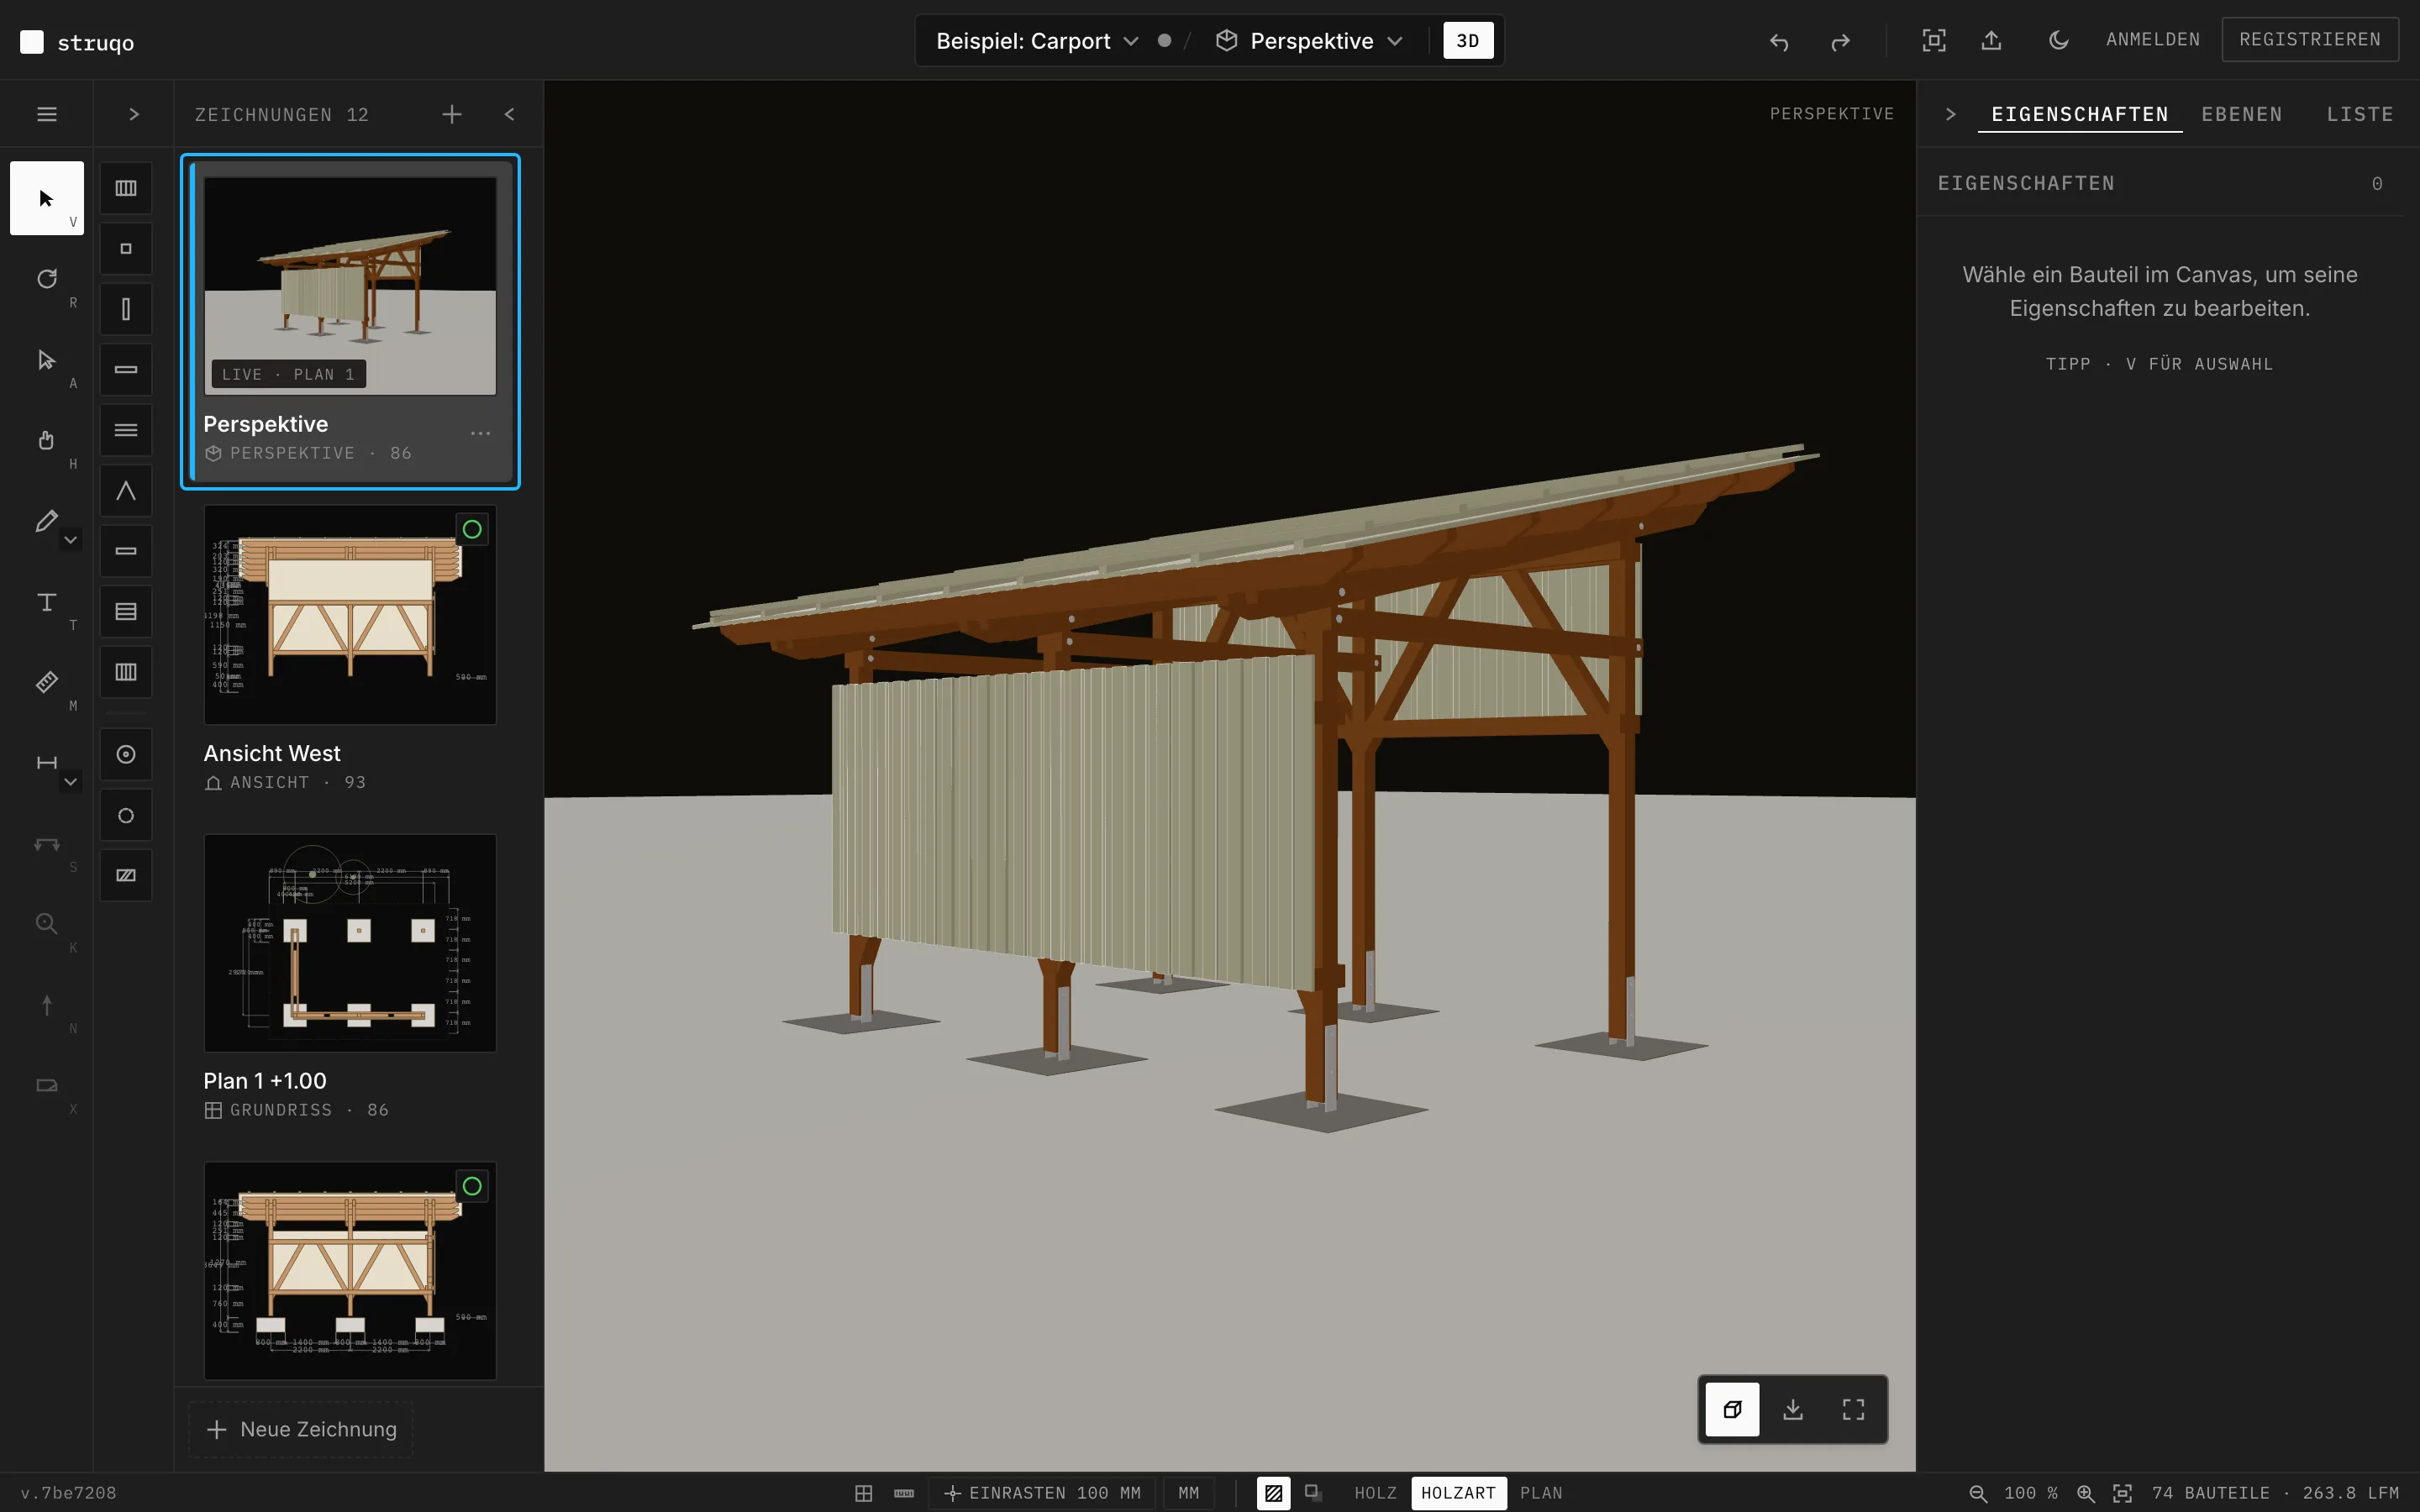Viewport: 2420px width, 1512px height.
Task: Select the ruler measure tool (M)
Action: [47, 682]
